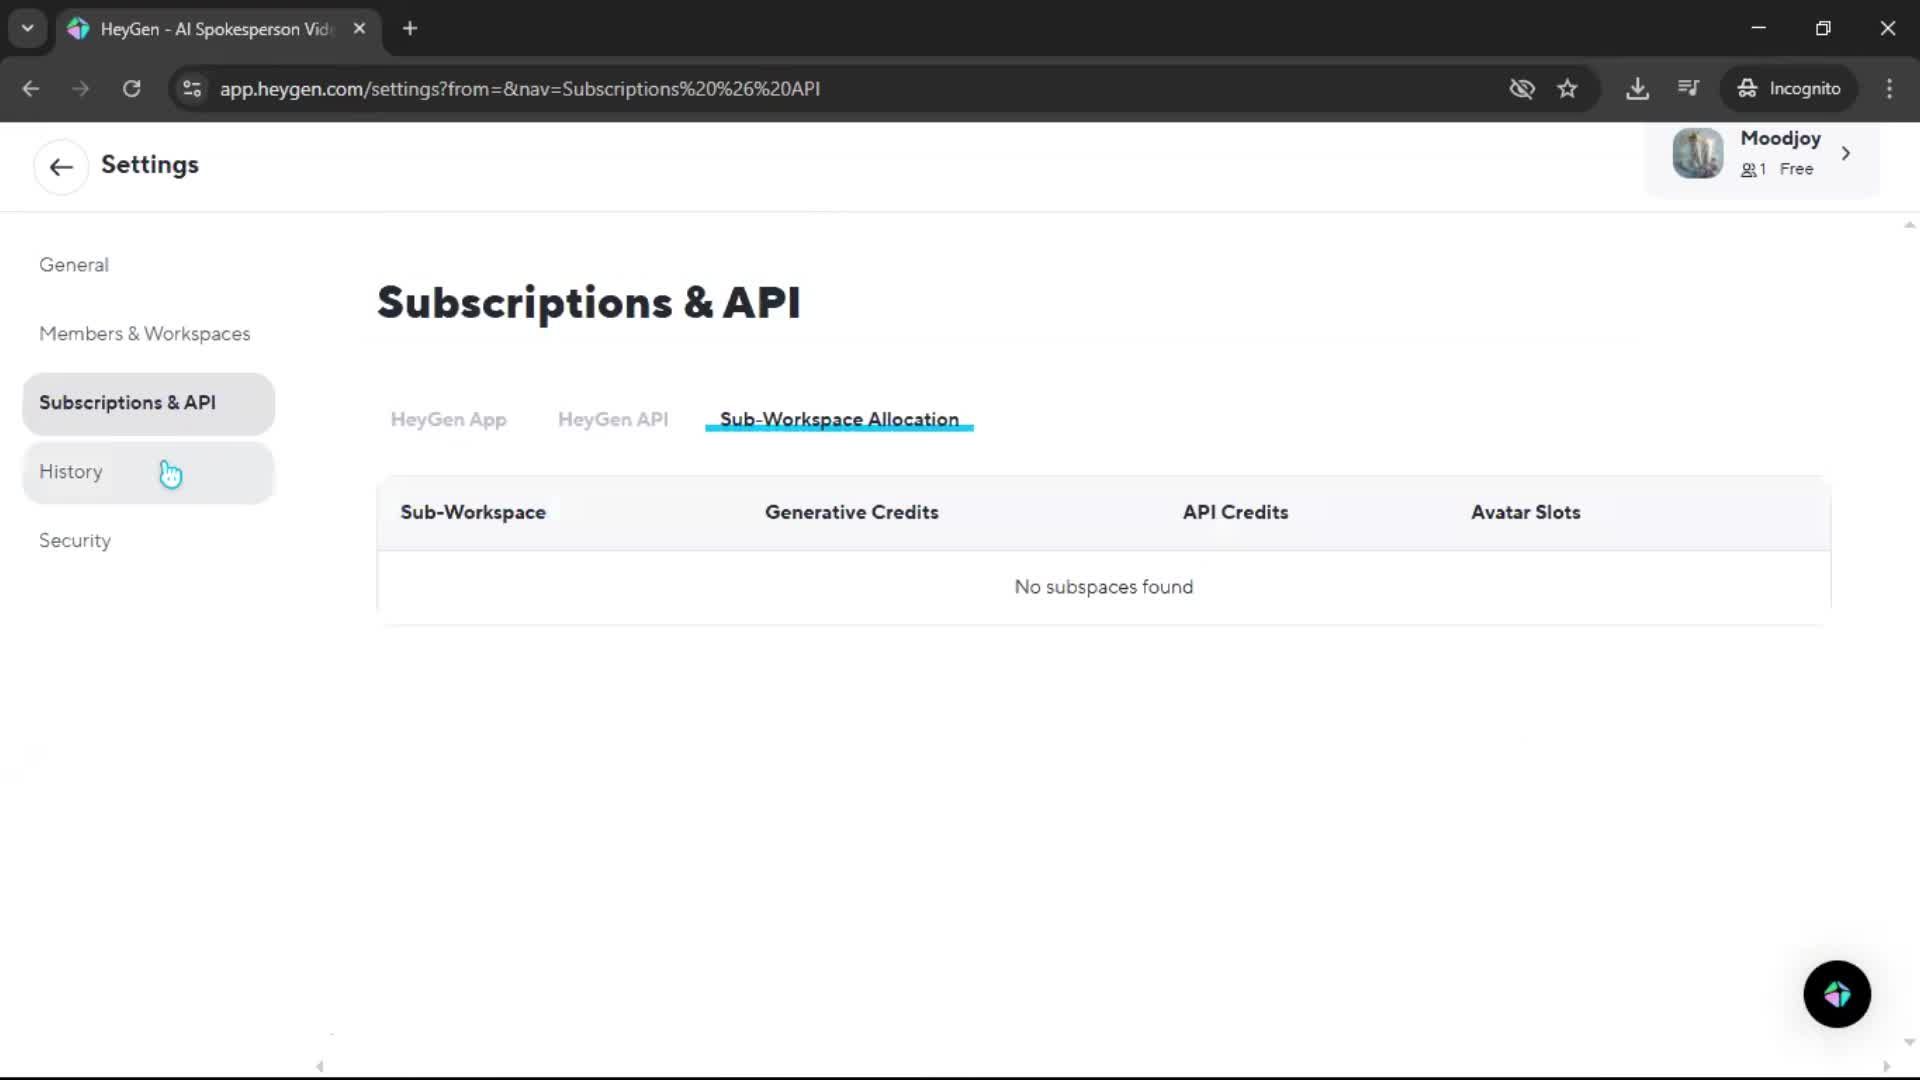1920x1080 pixels.
Task: Open the site information icon in address bar
Action: pyautogui.click(x=192, y=88)
